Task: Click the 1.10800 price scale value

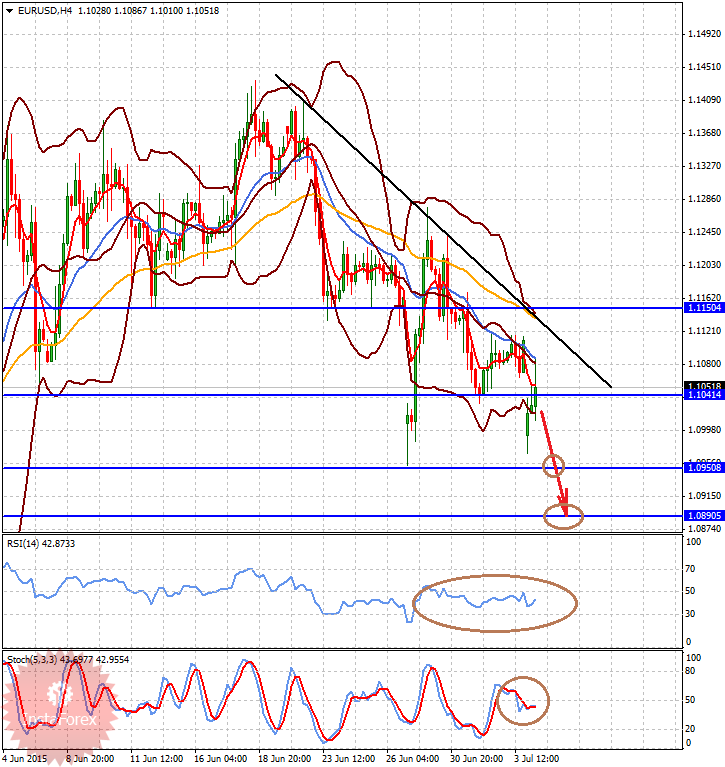Action: coord(704,364)
